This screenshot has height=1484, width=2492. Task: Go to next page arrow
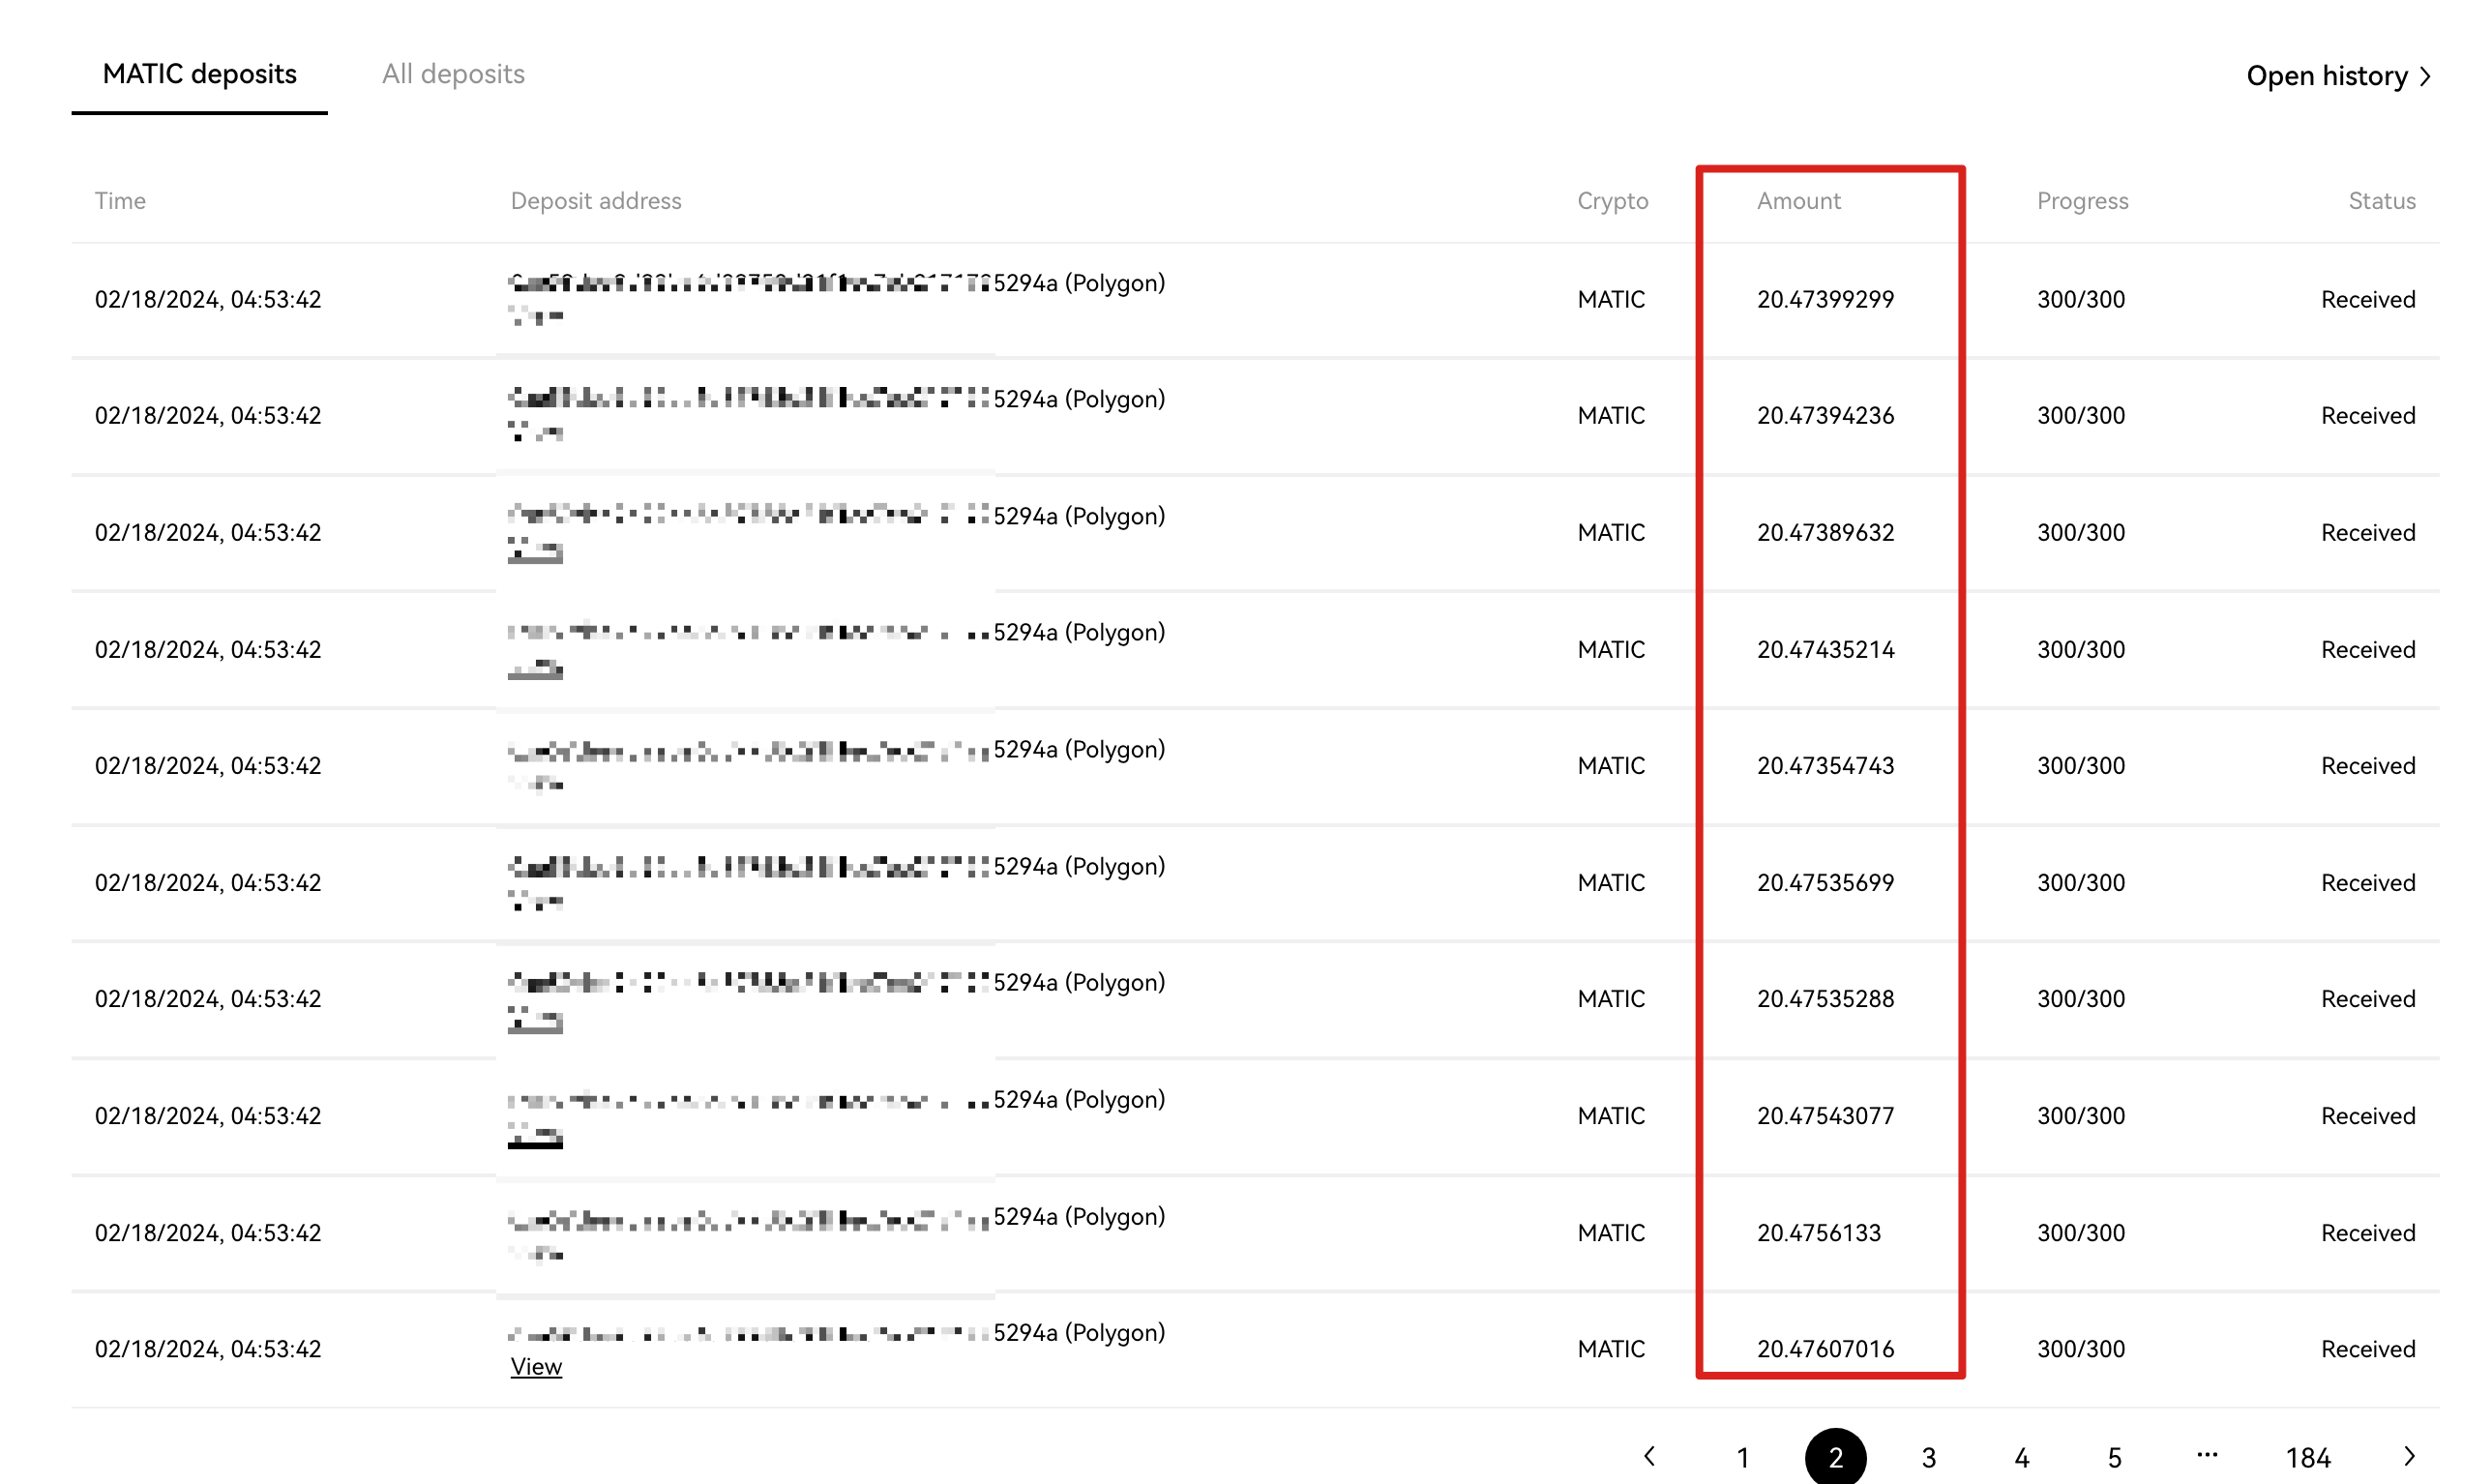point(2410,1457)
